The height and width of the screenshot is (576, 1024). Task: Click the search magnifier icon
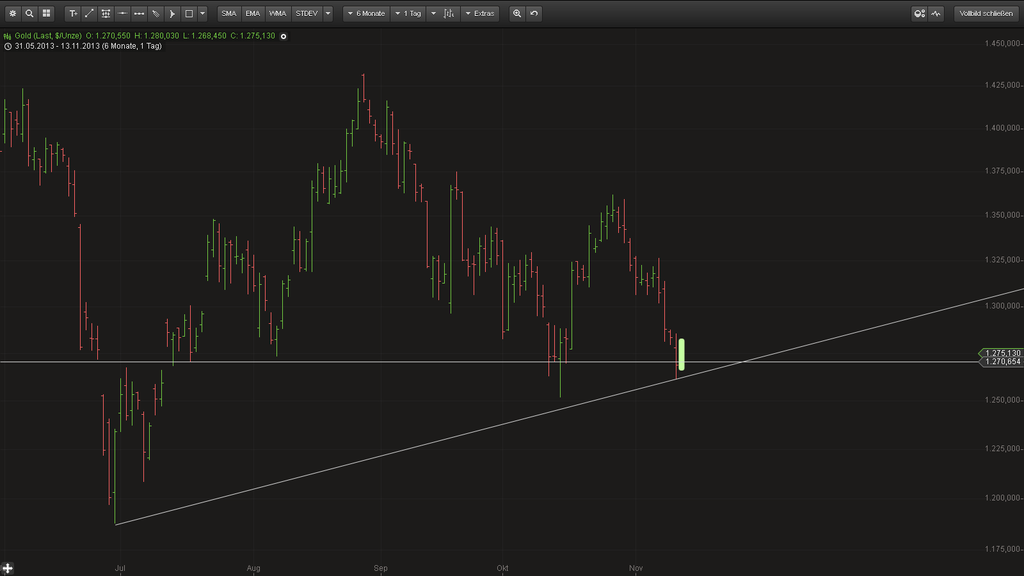click(x=29, y=13)
